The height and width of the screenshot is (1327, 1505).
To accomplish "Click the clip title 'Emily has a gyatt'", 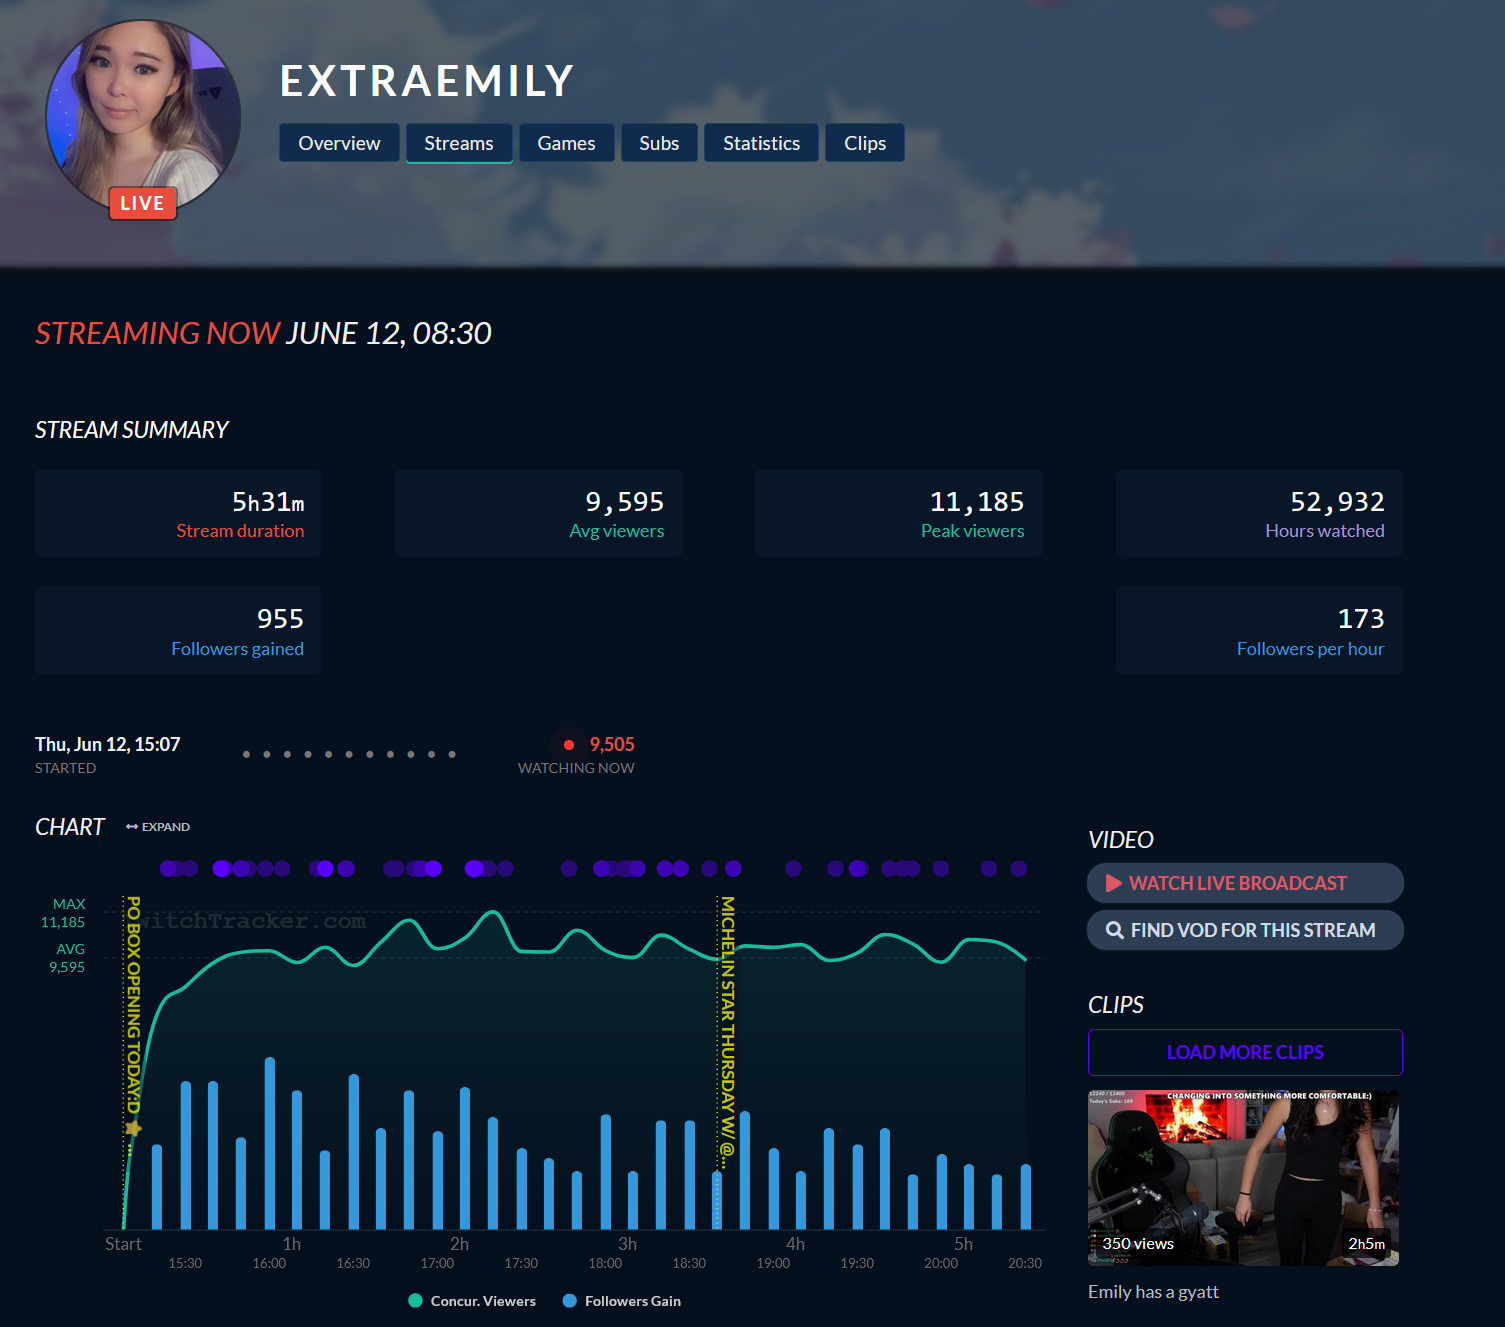I will (1153, 1292).
